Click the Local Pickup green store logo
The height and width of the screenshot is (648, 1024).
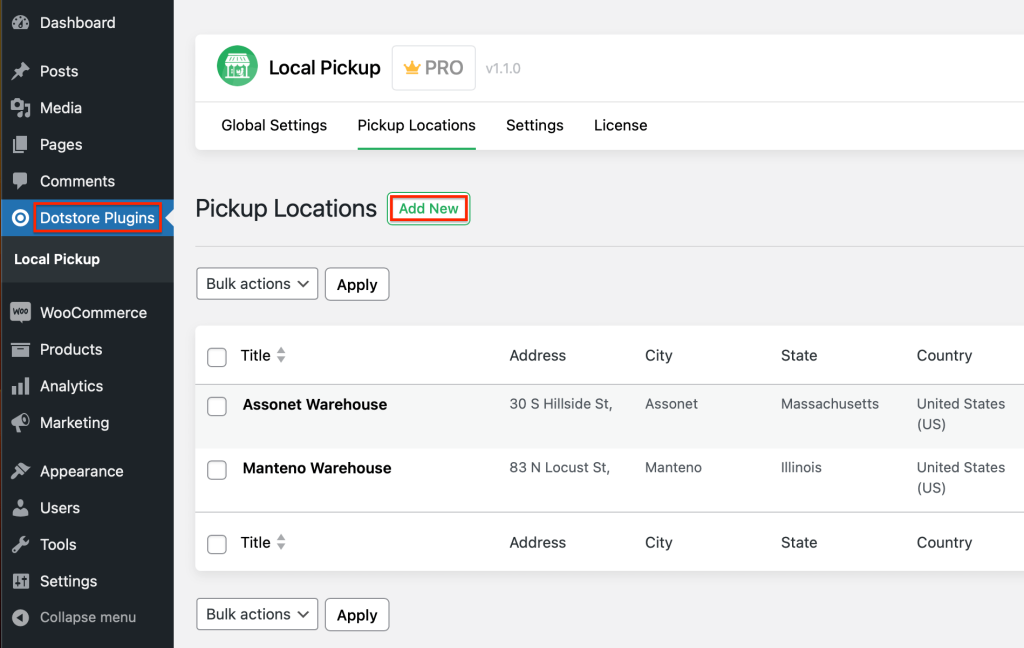[x=237, y=68]
